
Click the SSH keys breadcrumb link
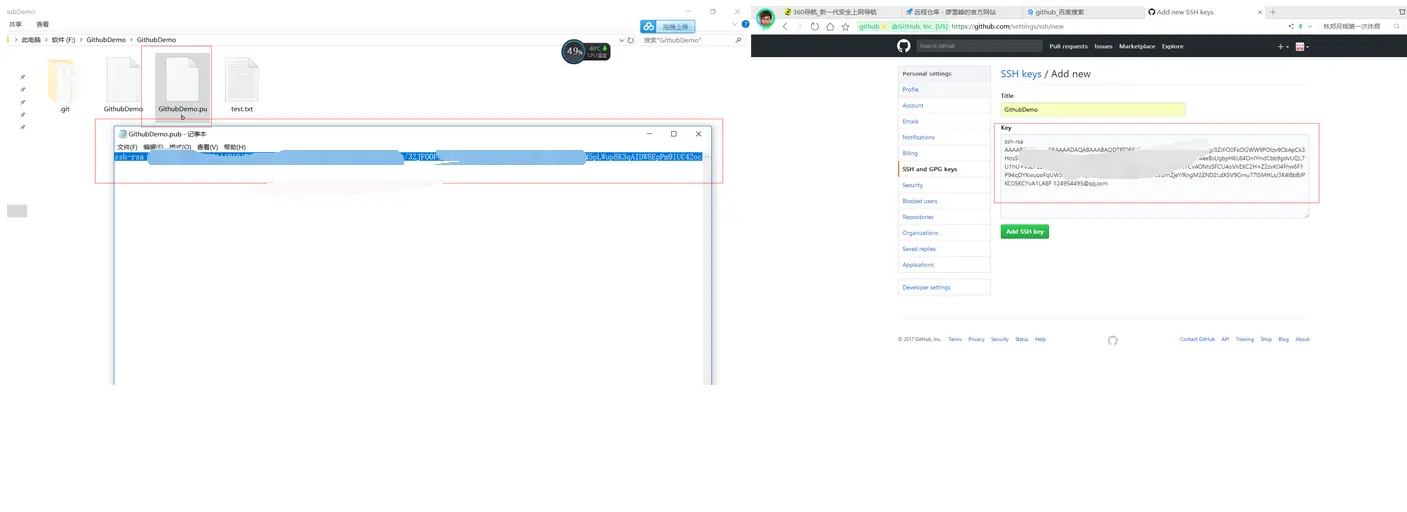pyautogui.click(x=1021, y=74)
